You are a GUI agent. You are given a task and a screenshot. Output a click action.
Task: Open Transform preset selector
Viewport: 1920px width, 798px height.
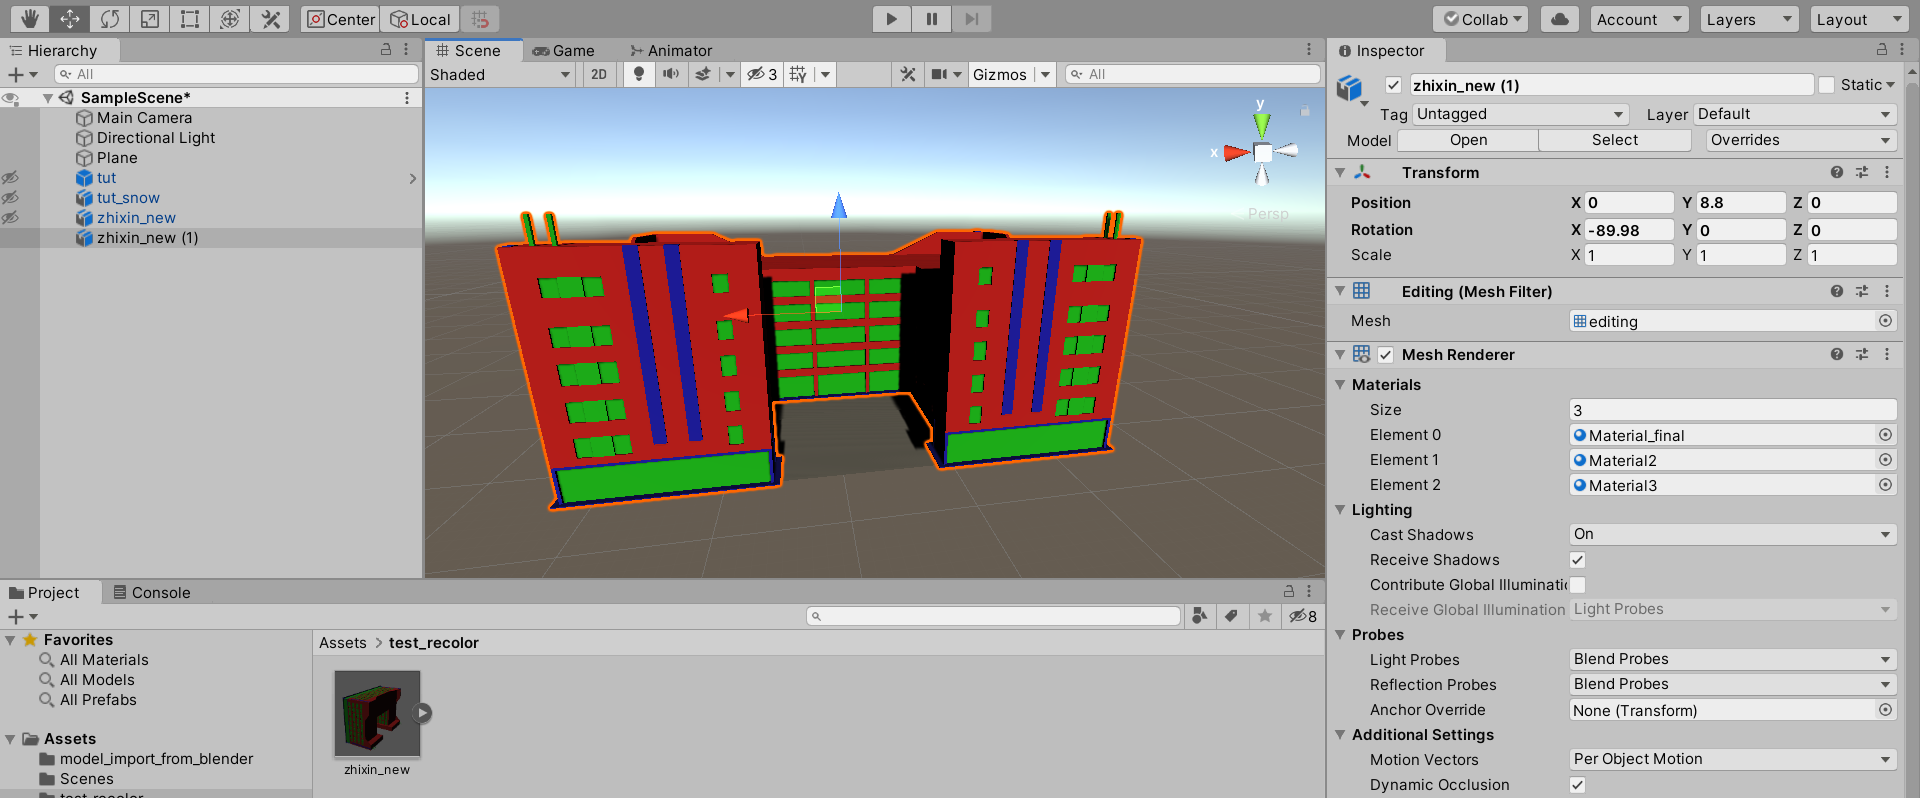[x=1862, y=172]
